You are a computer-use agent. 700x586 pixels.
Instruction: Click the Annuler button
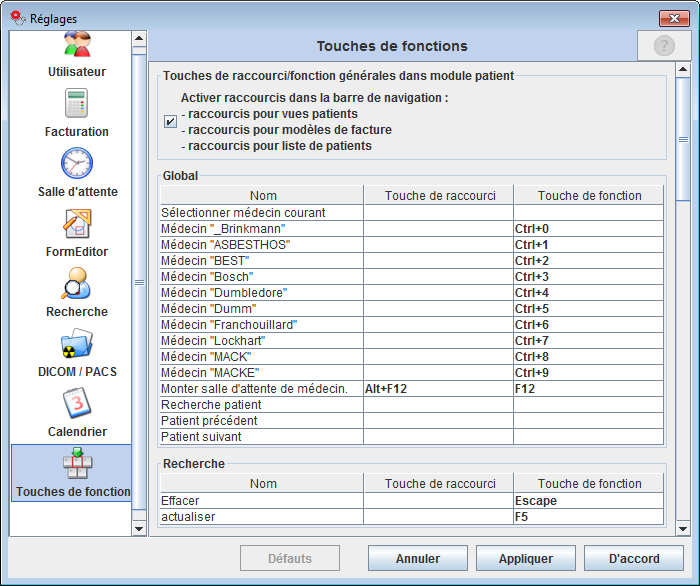pyautogui.click(x=417, y=559)
